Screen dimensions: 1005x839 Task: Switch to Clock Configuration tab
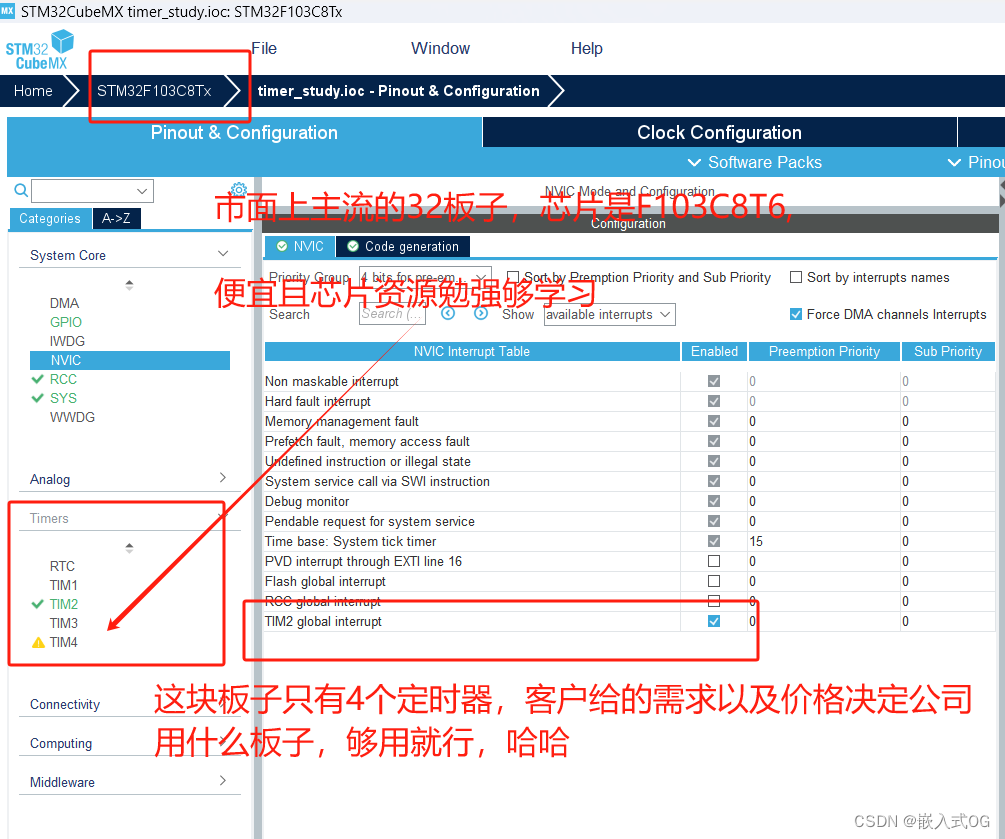(719, 132)
